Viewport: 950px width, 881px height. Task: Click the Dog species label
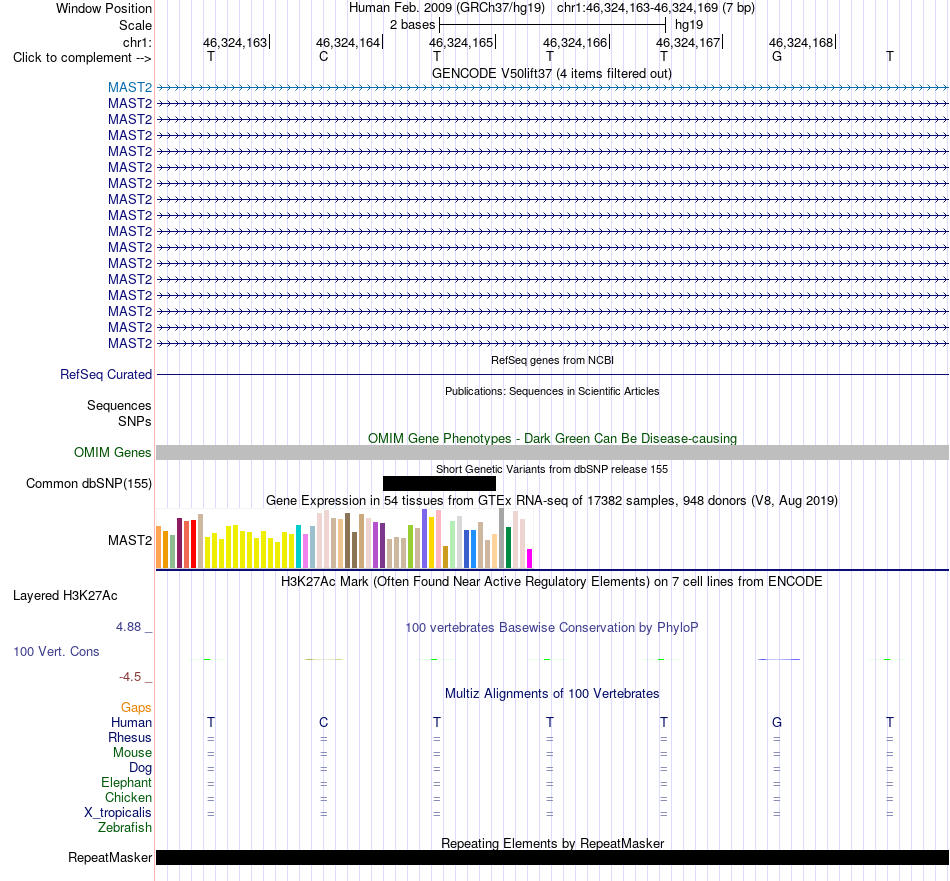[x=140, y=768]
